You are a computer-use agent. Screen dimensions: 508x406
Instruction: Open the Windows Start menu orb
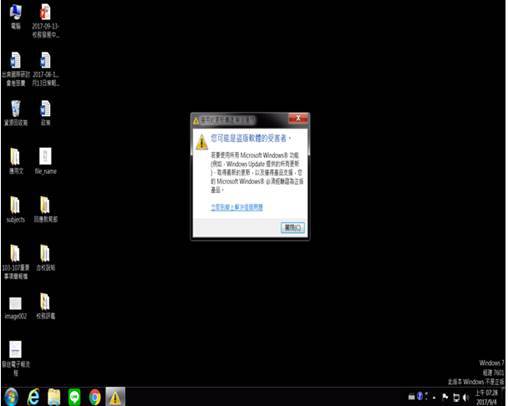pyautogui.click(x=11, y=397)
